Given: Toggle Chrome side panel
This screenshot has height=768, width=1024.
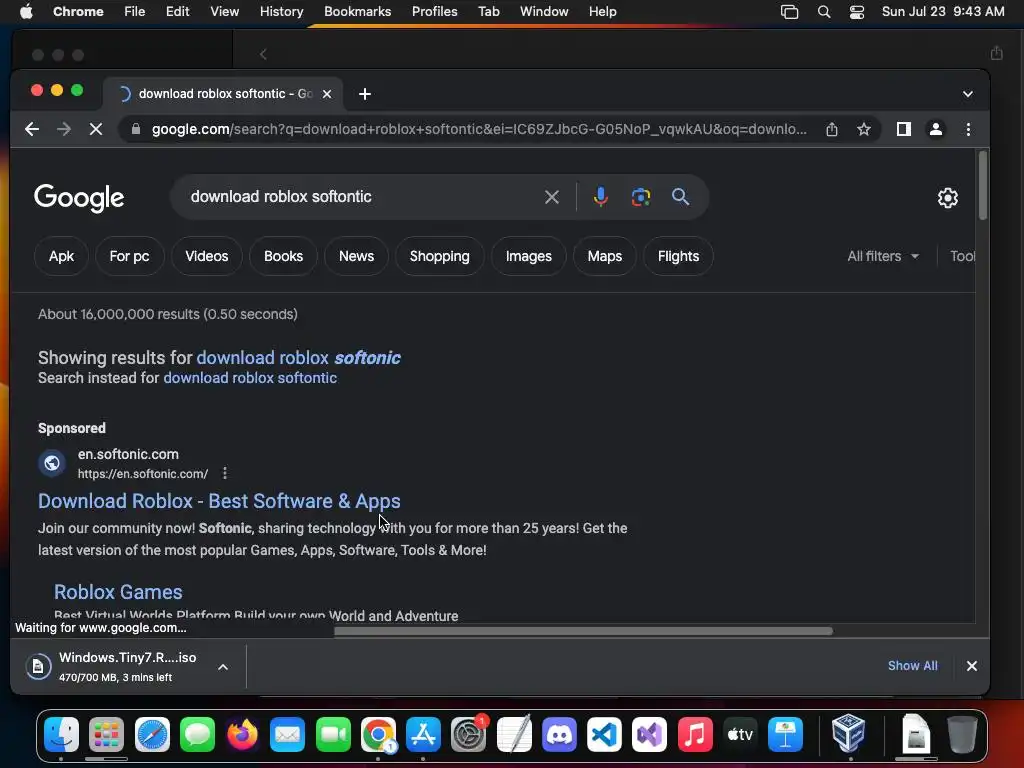Looking at the screenshot, I should 903,129.
